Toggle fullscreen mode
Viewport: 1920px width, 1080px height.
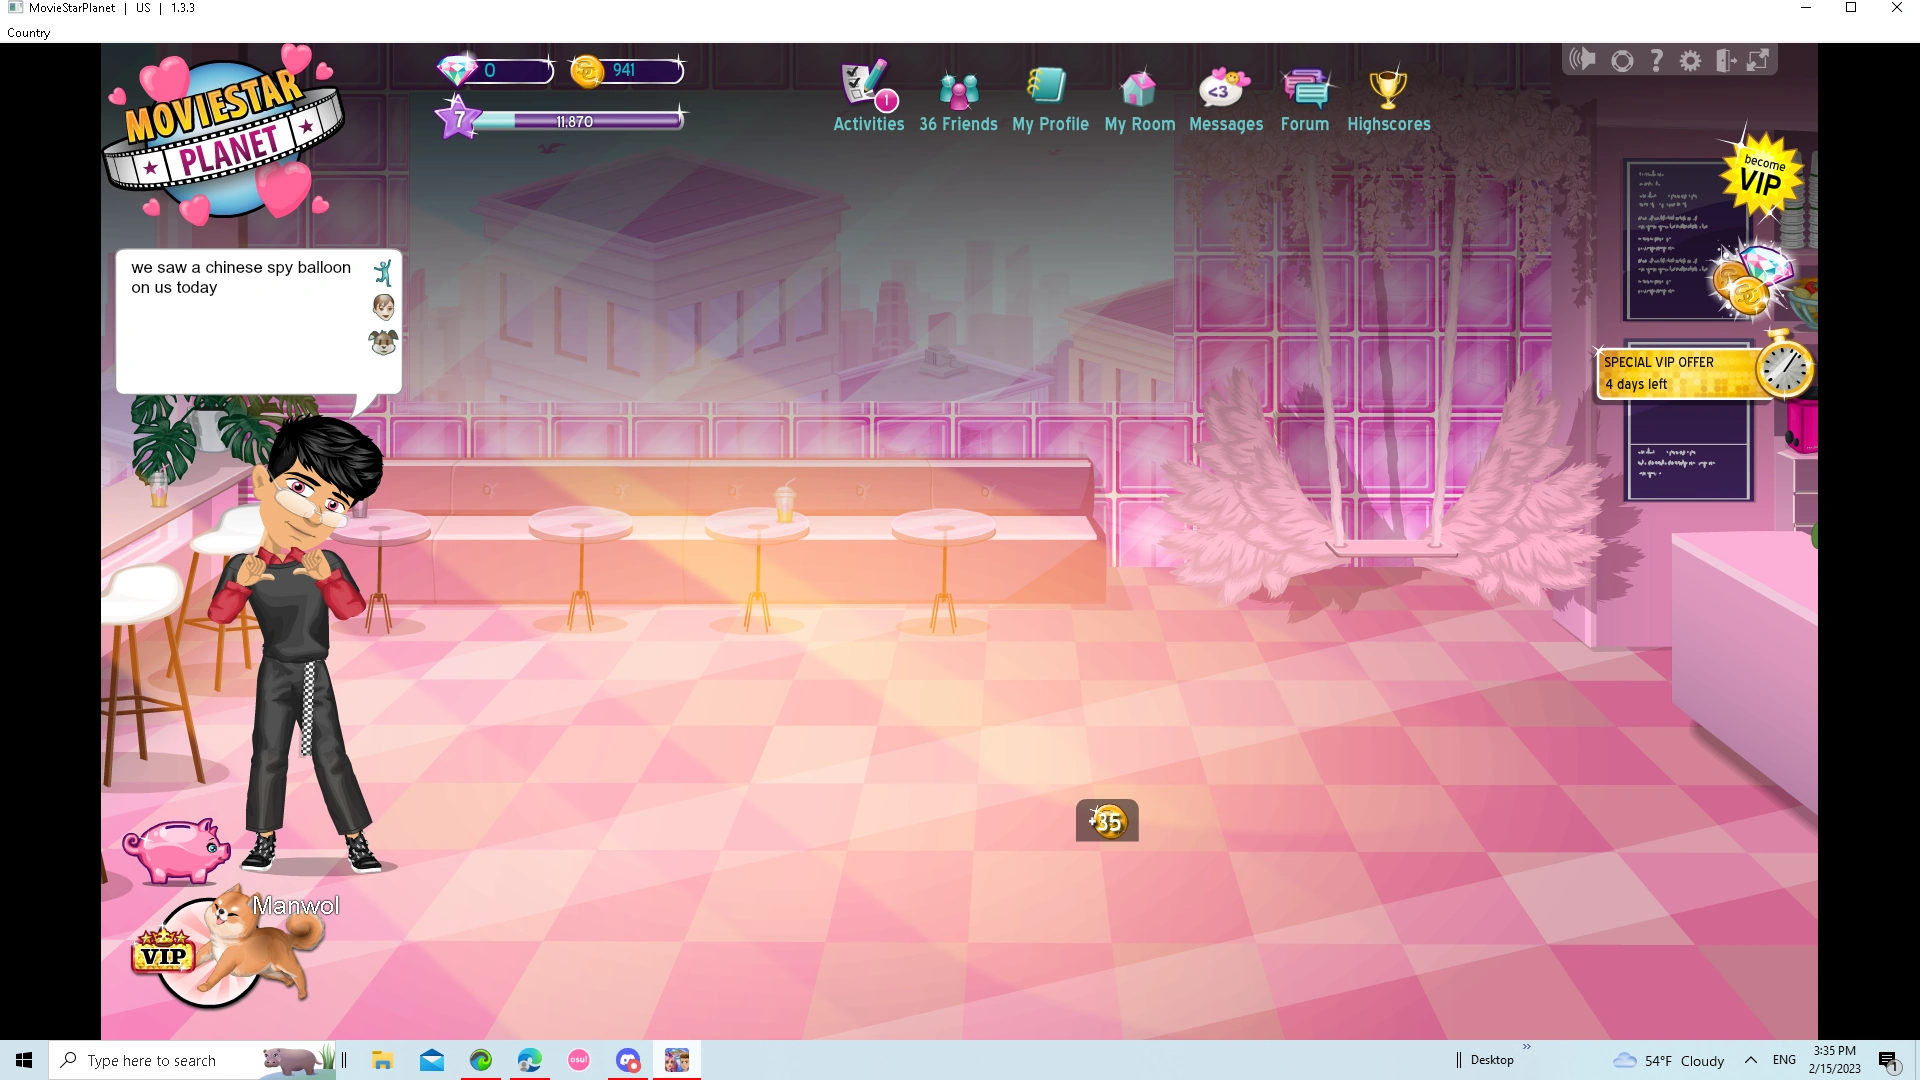1759,60
